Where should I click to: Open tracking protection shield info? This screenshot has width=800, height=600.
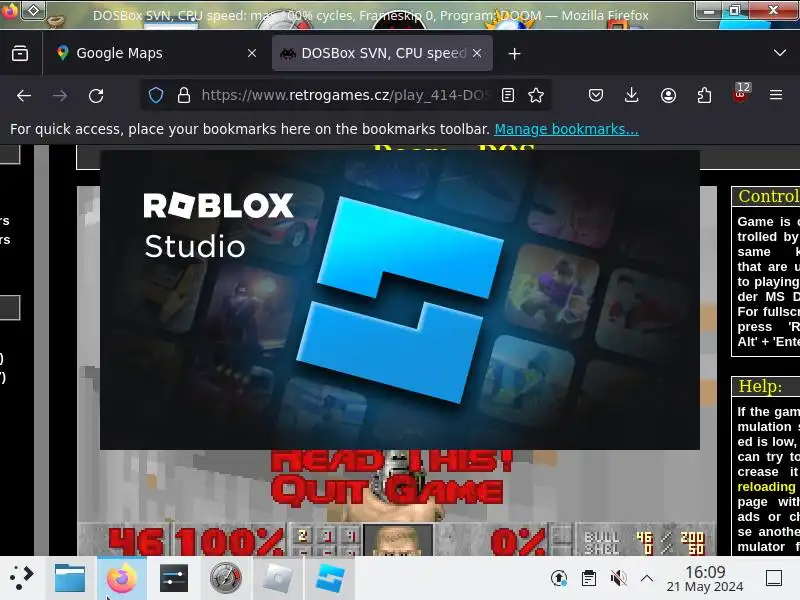click(x=156, y=95)
